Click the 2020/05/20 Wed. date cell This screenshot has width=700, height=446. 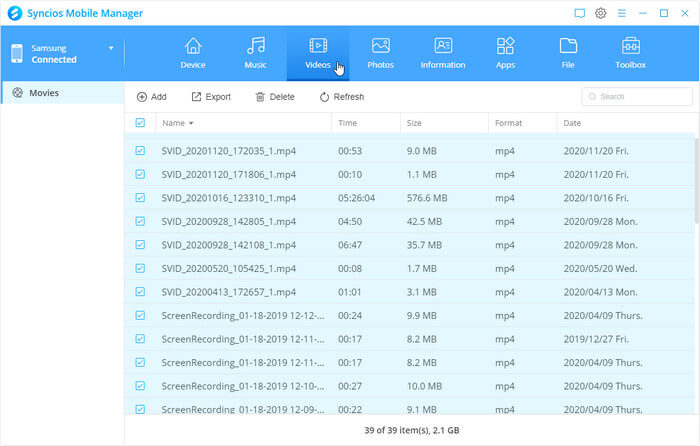pos(600,268)
